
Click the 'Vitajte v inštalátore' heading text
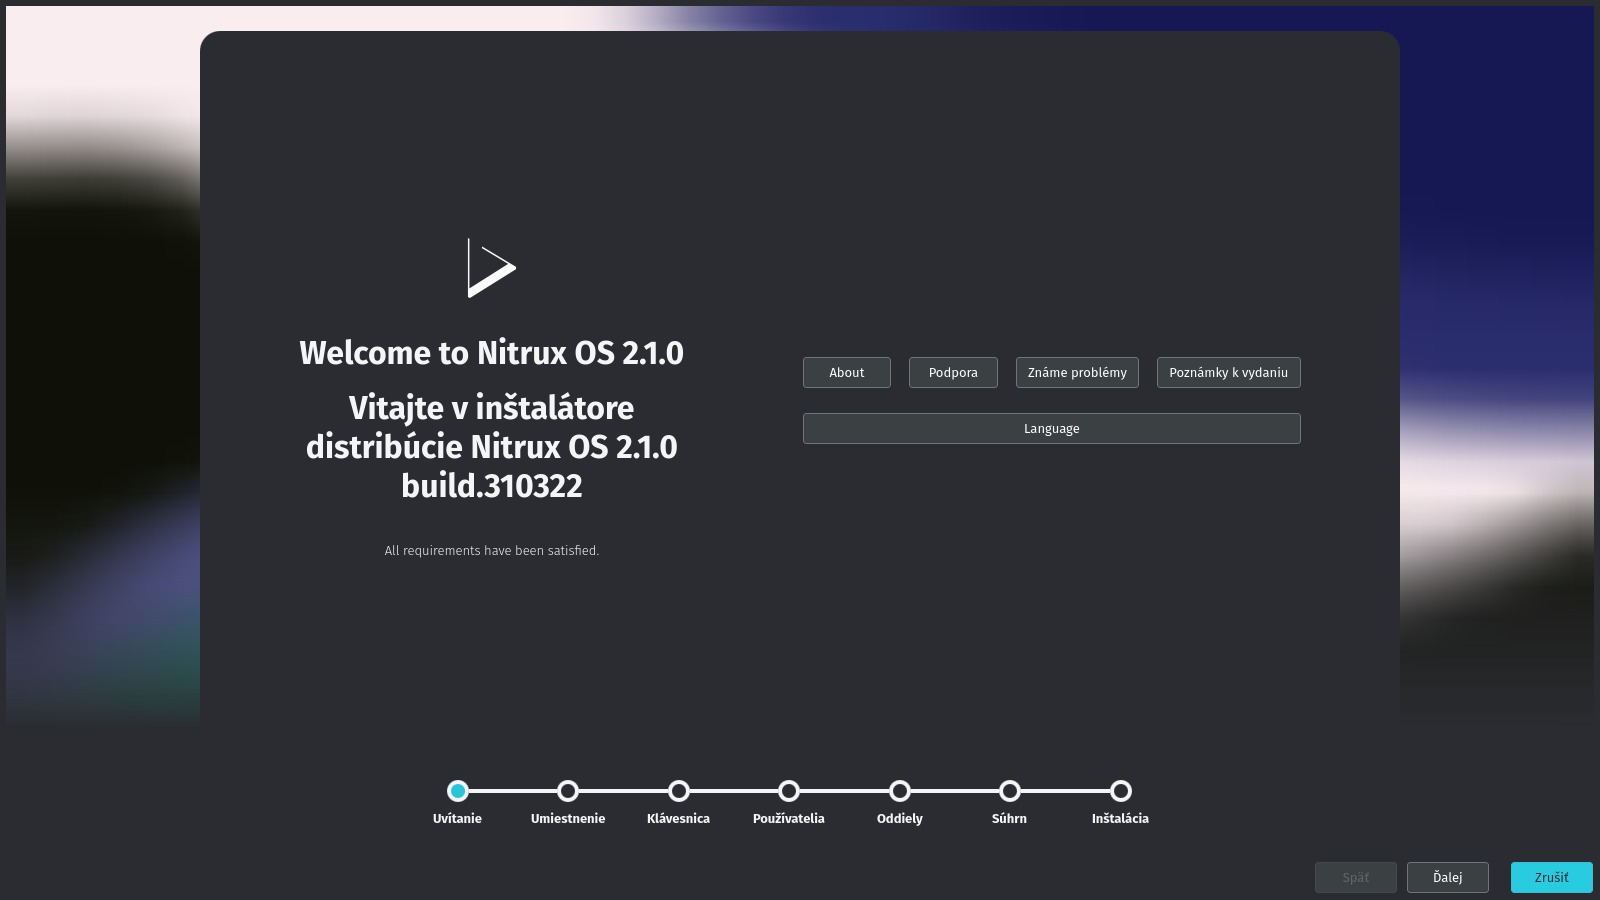tap(491, 408)
